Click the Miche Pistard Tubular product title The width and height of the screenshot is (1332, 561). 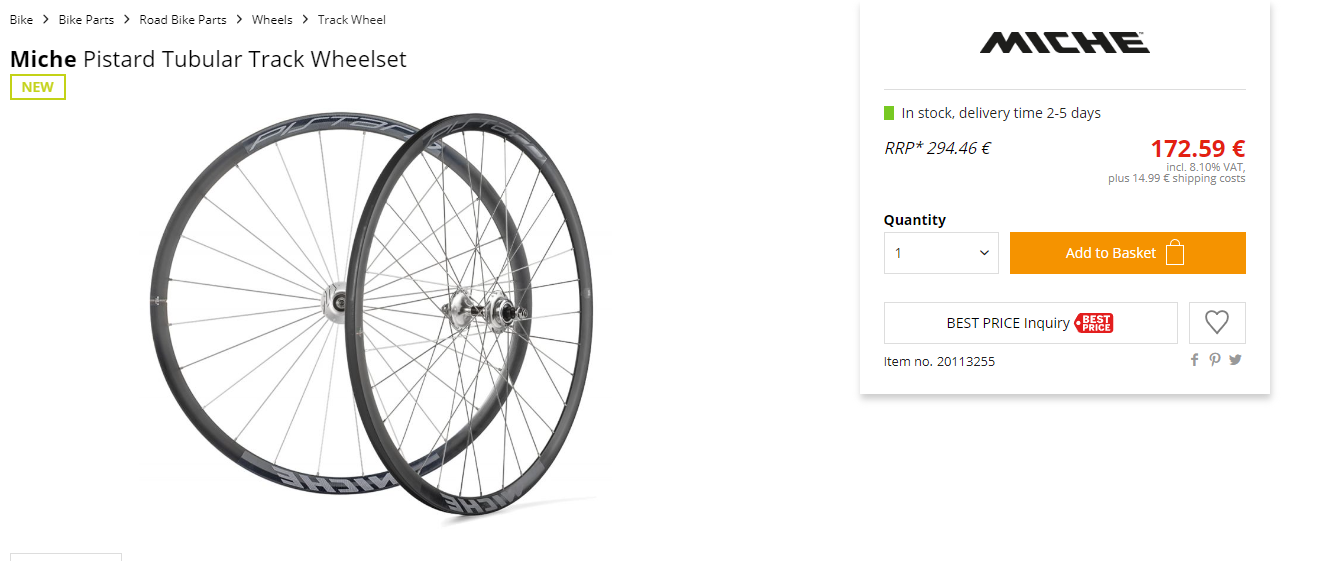(208, 59)
